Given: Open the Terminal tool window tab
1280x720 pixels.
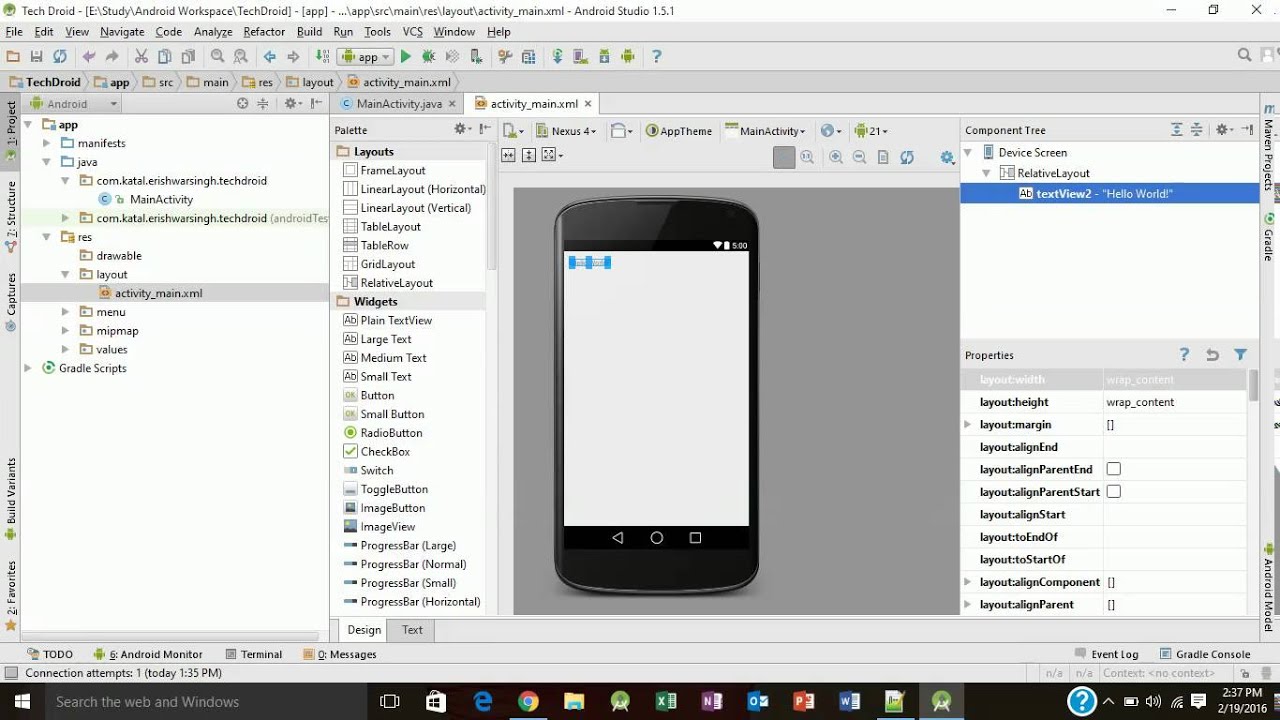Looking at the screenshot, I should pyautogui.click(x=254, y=654).
